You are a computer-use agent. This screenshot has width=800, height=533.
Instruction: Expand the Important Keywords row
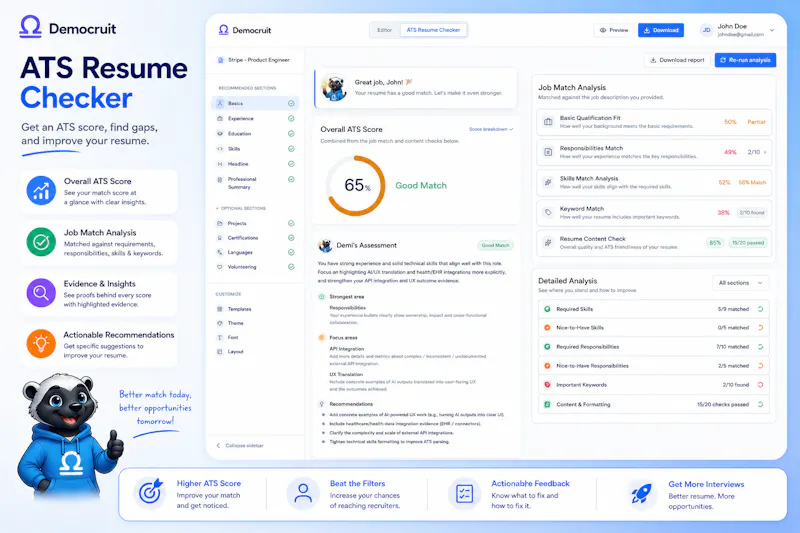654,385
